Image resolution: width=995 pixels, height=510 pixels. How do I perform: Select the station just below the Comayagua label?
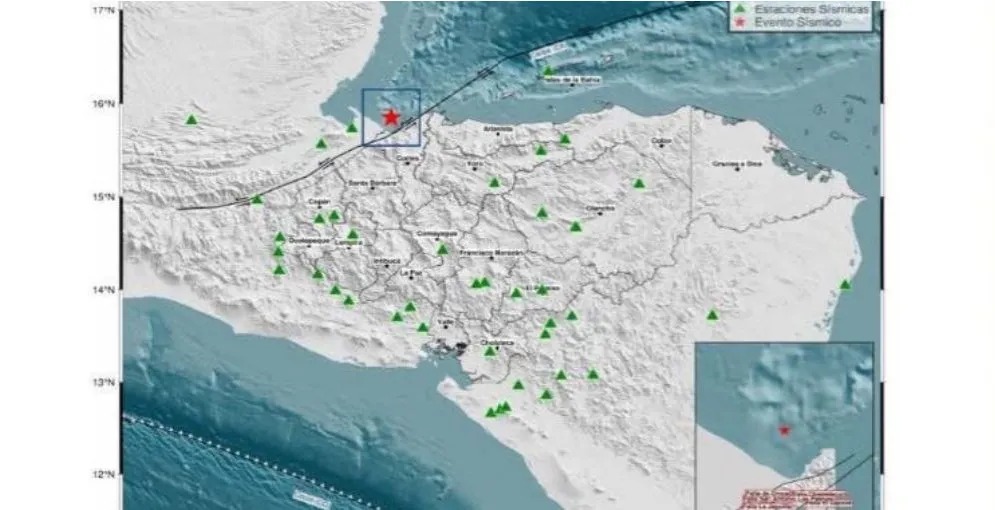pos(442,249)
